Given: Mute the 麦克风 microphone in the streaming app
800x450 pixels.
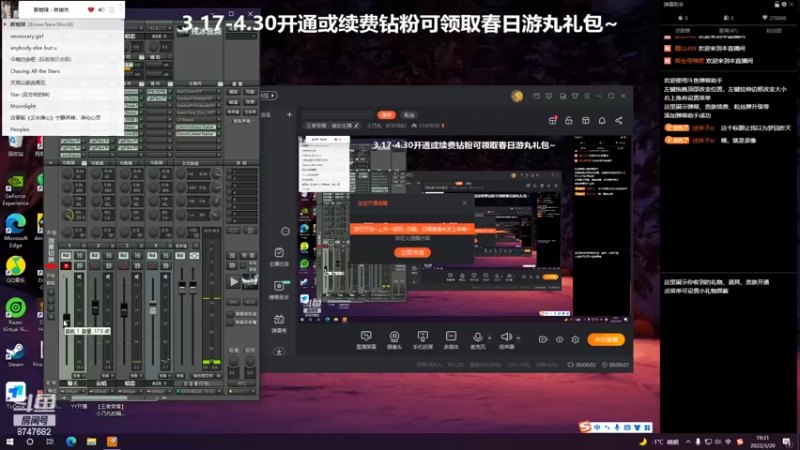Looking at the screenshot, I should (478, 340).
